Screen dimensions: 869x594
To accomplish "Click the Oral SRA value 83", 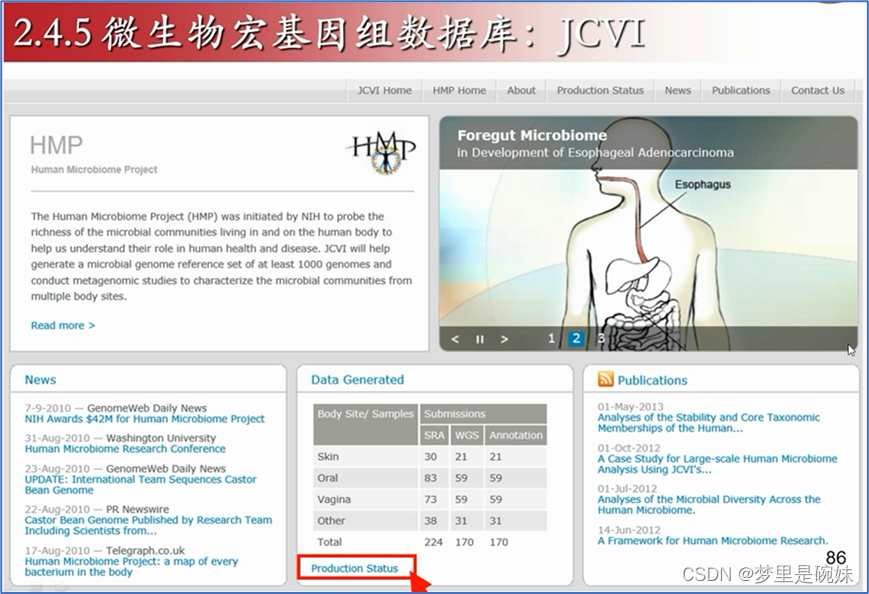I will (431, 478).
